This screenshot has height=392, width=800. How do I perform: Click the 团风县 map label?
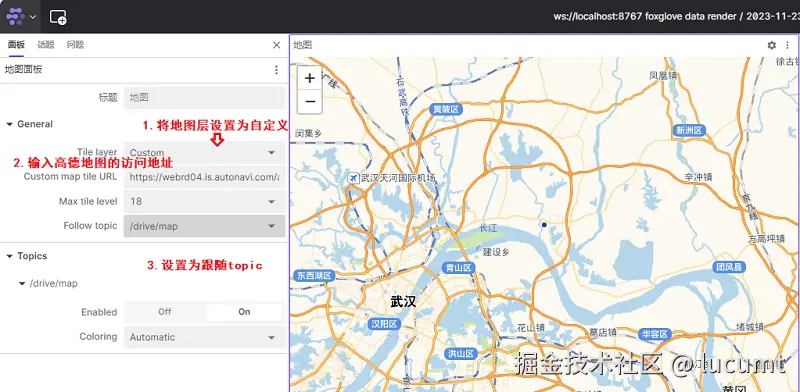pos(730,267)
